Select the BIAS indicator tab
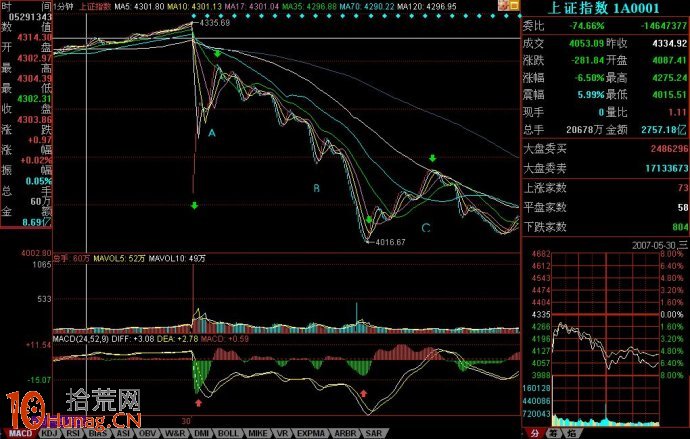This screenshot has width=690, height=439. click(x=98, y=434)
